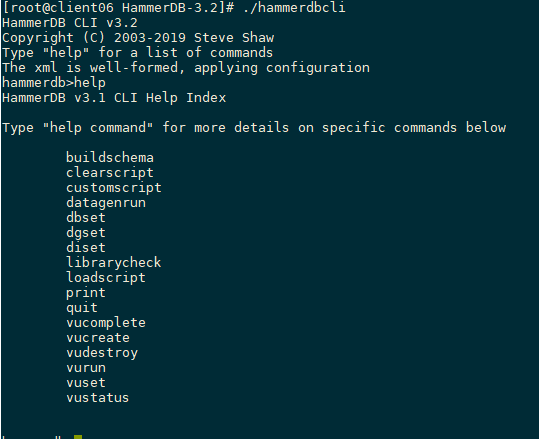Select the dgset entry in help index
539x439 pixels.
pyautogui.click(x=86, y=233)
